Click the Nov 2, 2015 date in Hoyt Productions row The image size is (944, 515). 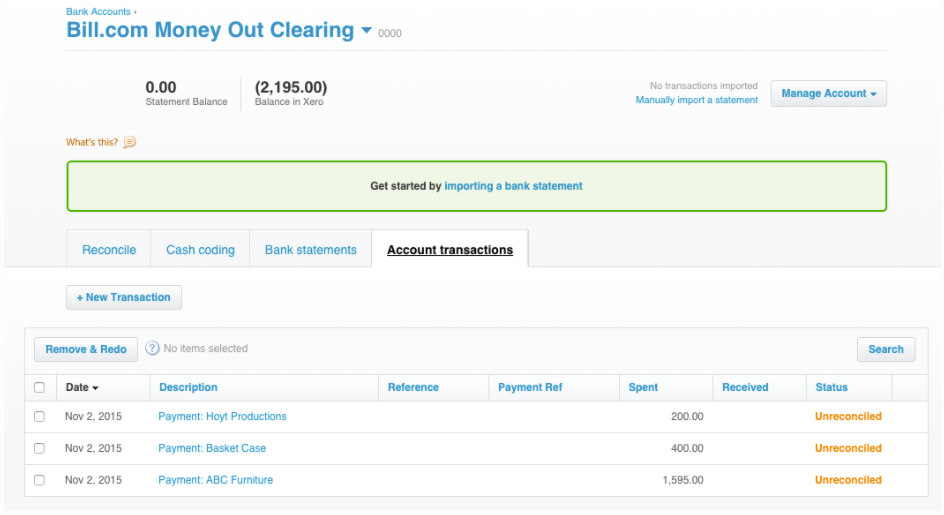pyautogui.click(x=93, y=416)
